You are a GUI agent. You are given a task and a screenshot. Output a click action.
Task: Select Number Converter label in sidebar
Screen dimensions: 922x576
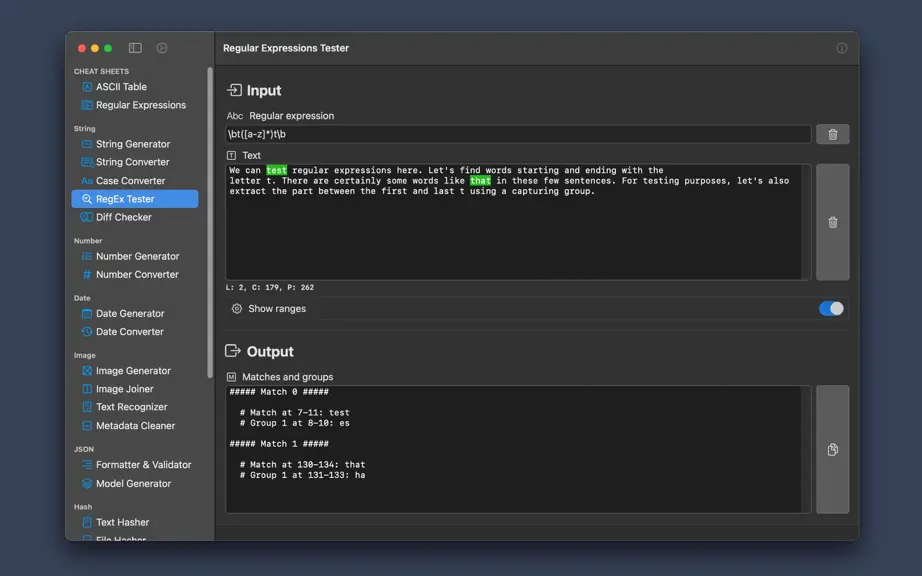click(138, 274)
